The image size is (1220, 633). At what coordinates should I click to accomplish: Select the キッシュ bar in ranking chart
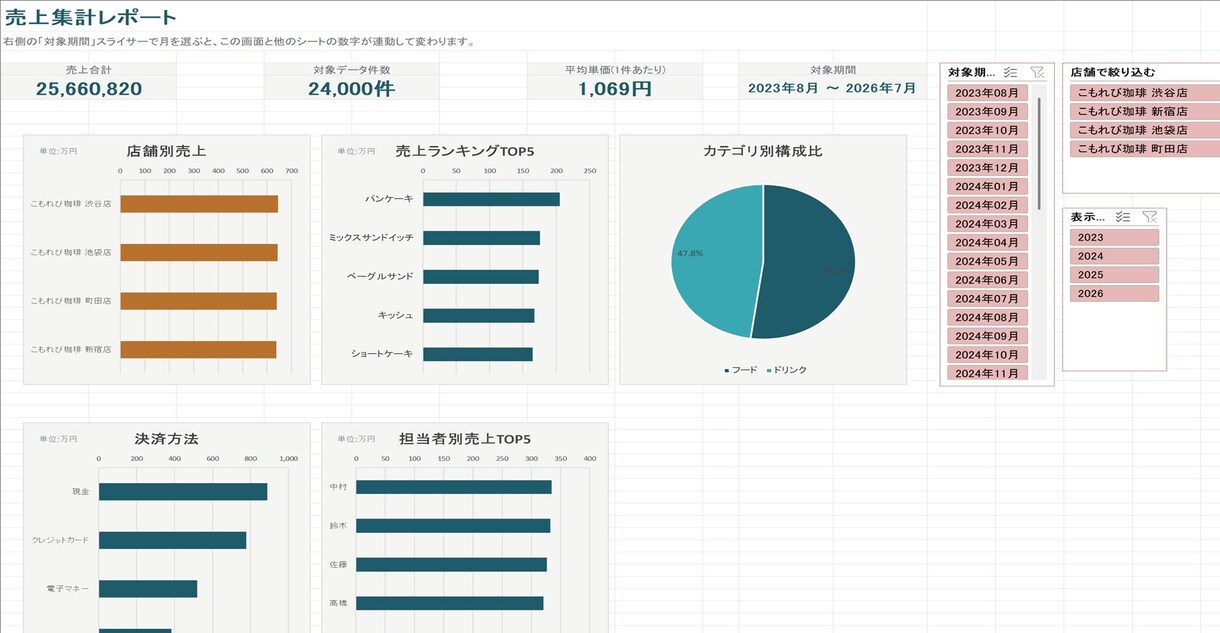[478, 315]
